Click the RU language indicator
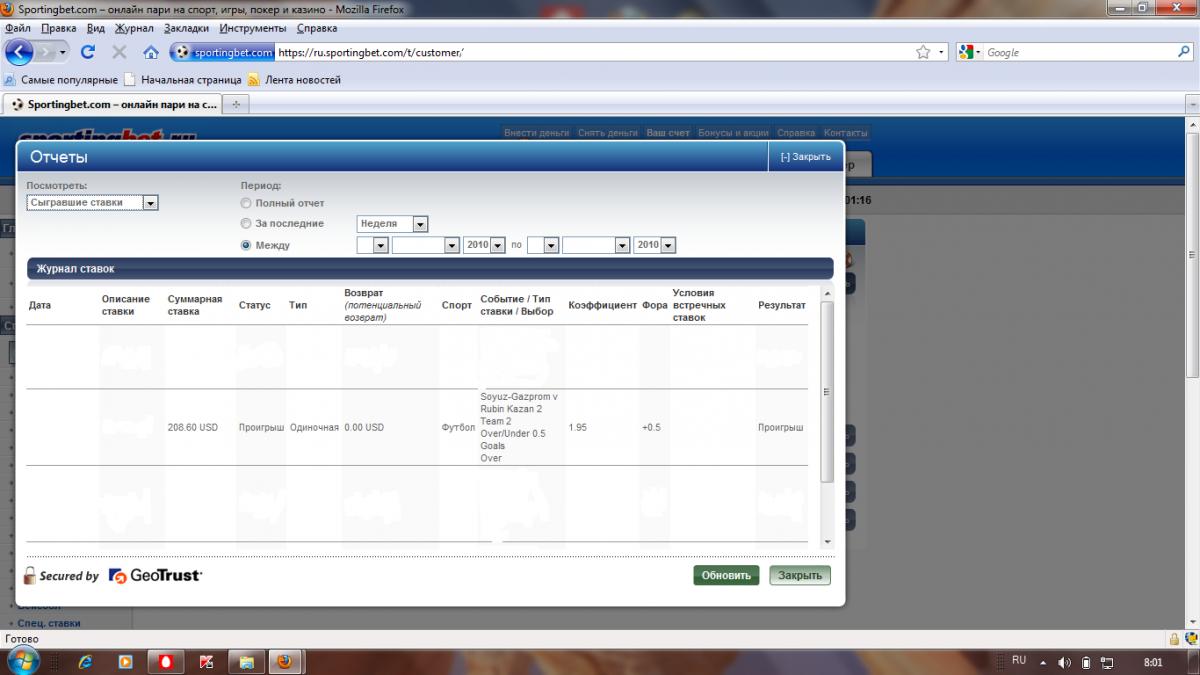1200x675 pixels. pos(1019,661)
